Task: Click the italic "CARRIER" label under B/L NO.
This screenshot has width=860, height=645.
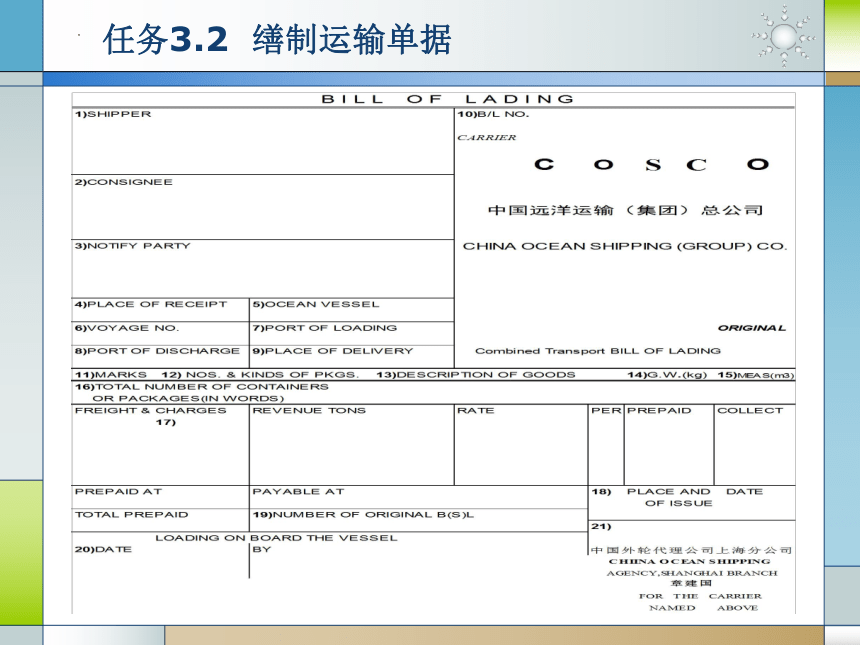Action: (487, 138)
